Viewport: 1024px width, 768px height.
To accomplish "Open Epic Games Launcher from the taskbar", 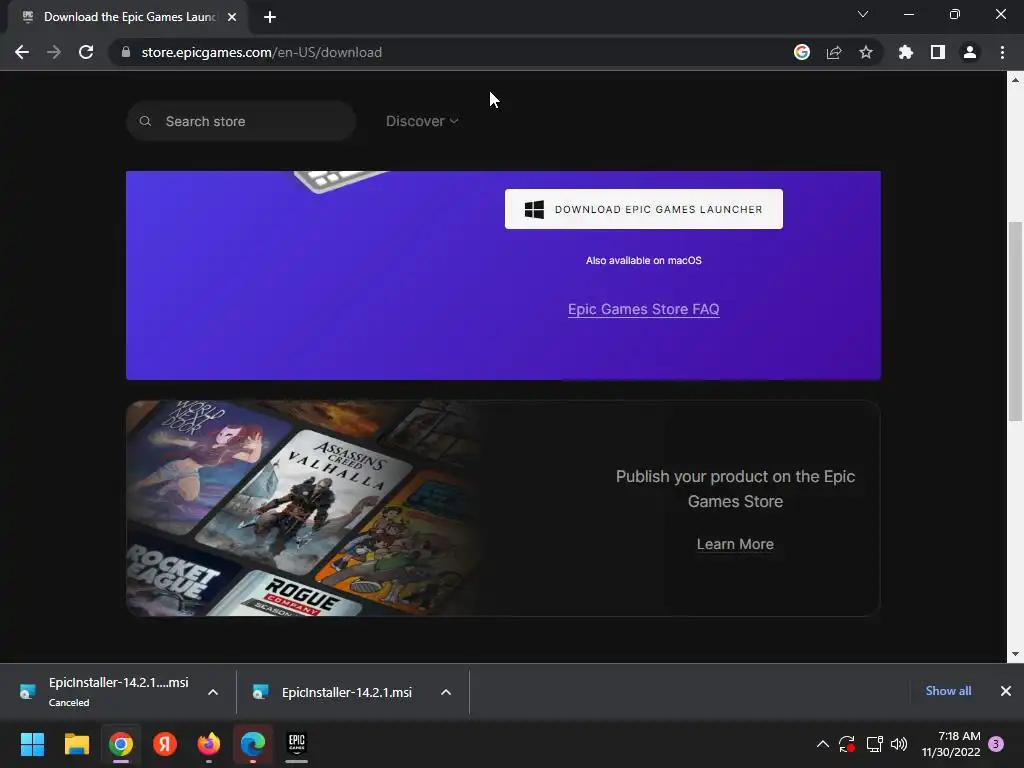I will coord(297,744).
